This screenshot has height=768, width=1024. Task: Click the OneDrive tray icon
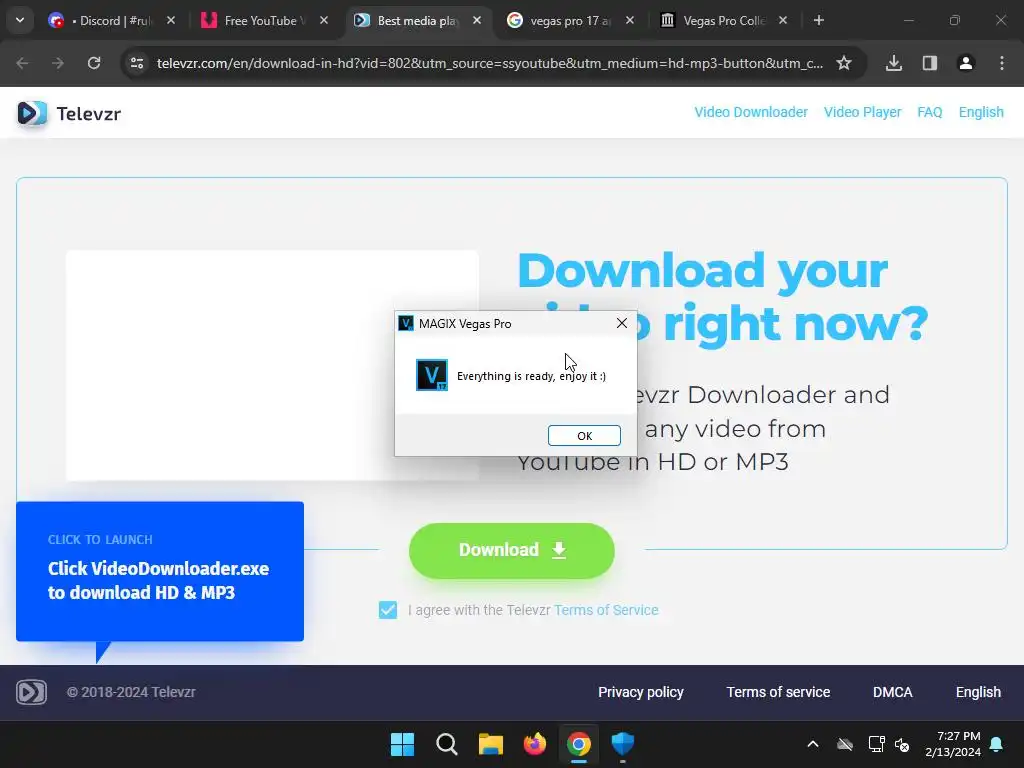click(845, 744)
